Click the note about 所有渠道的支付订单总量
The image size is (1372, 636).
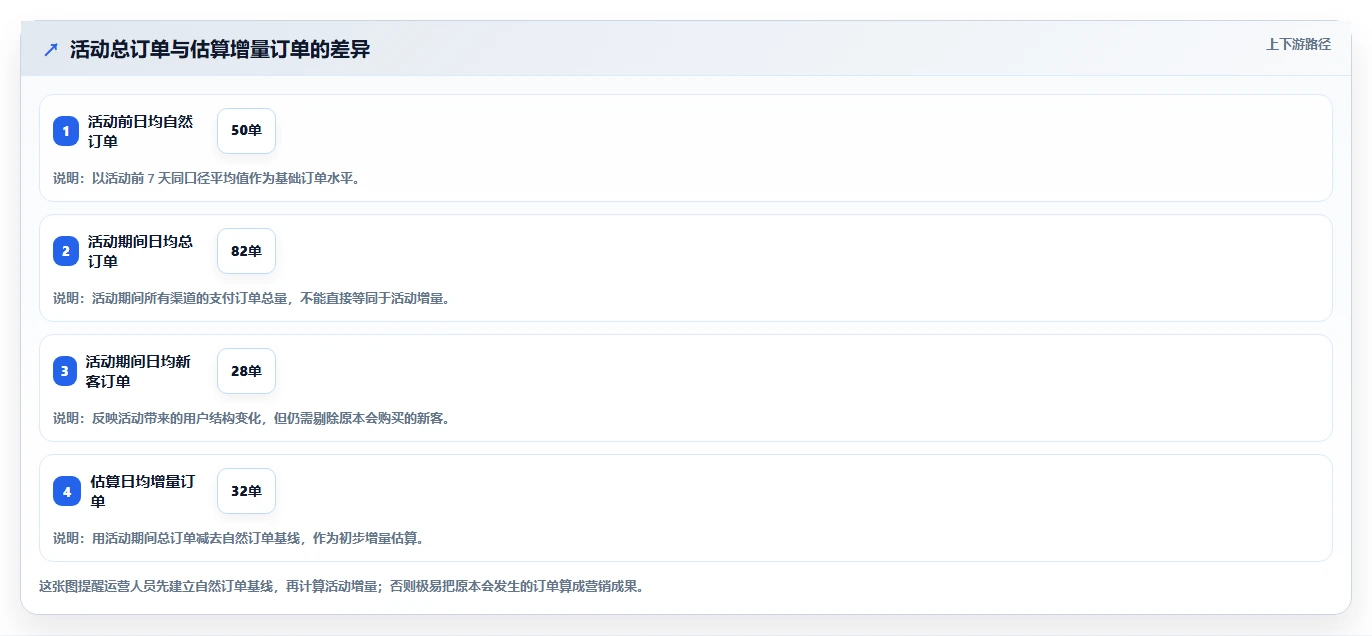coord(251,298)
